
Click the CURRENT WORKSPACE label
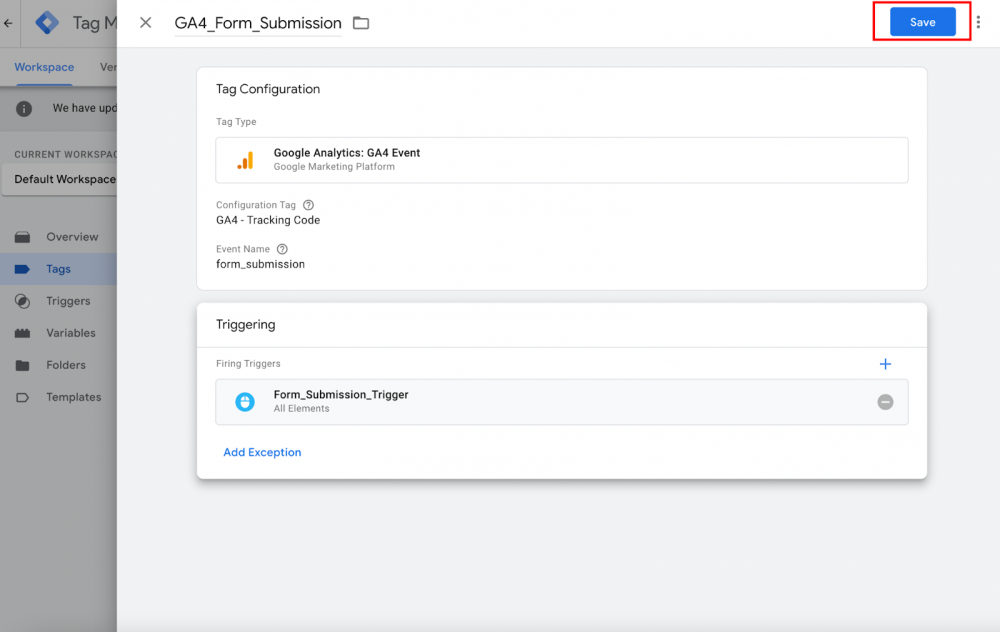point(65,154)
